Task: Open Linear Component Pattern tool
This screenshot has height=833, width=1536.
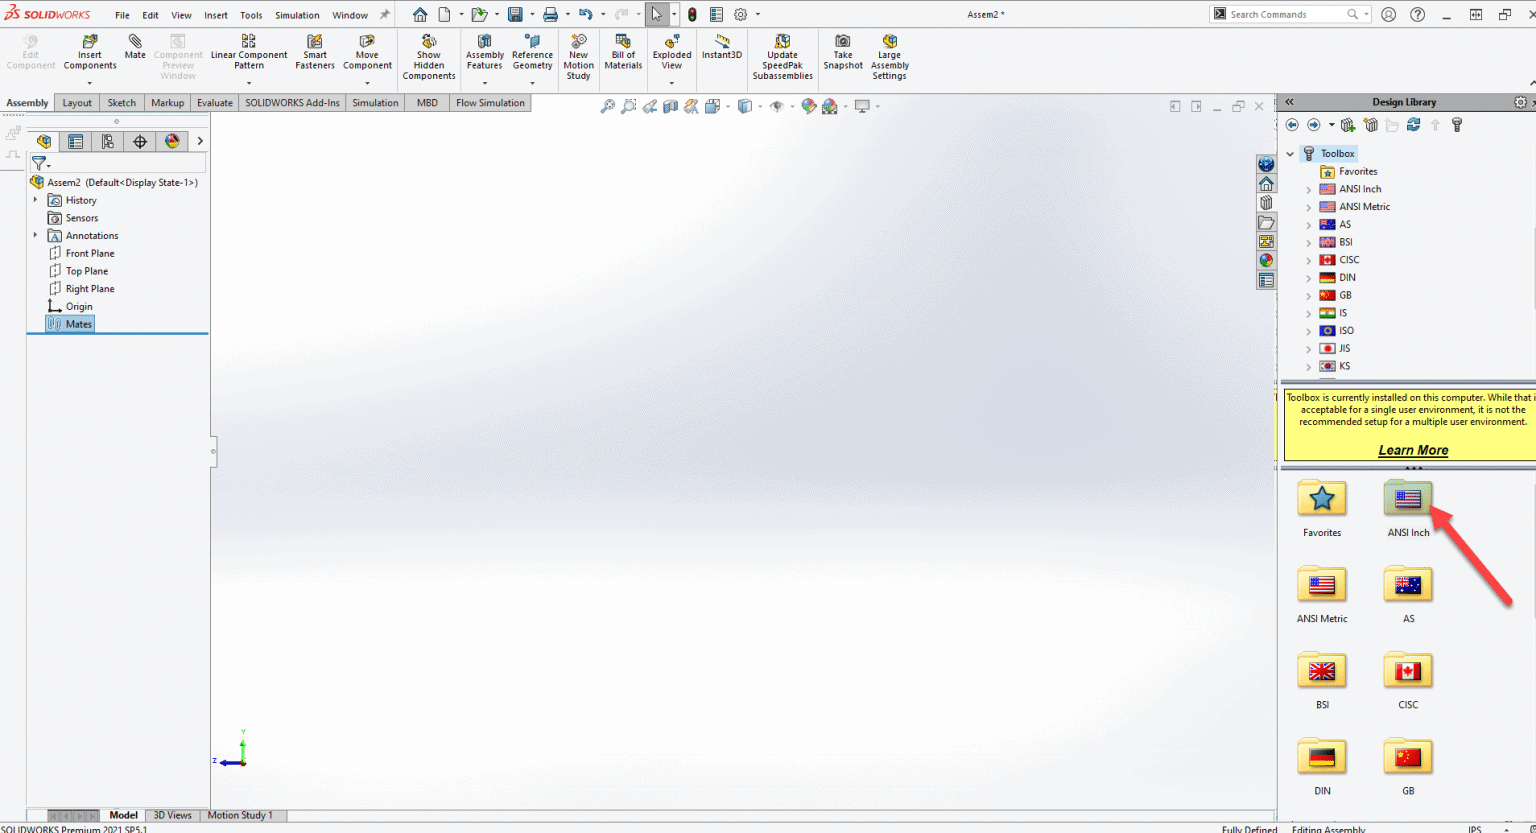Action: (x=249, y=52)
